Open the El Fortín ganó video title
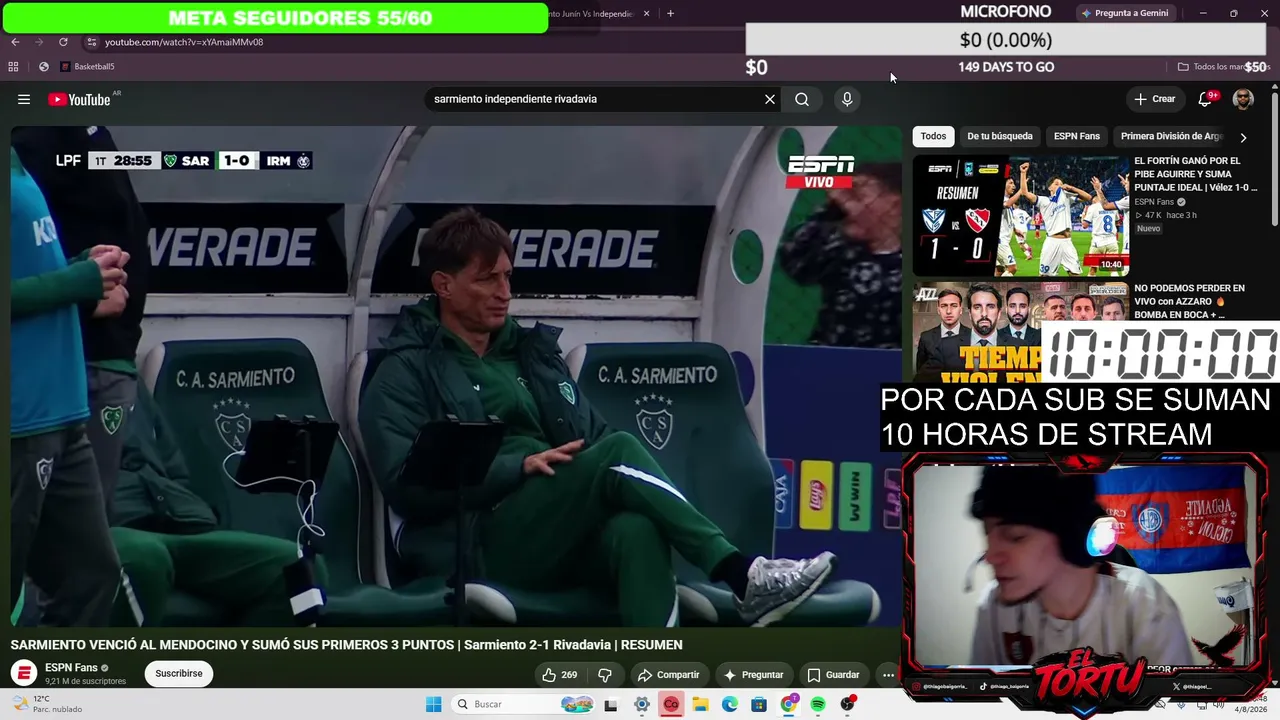This screenshot has height=720, width=1280. (x=1196, y=174)
